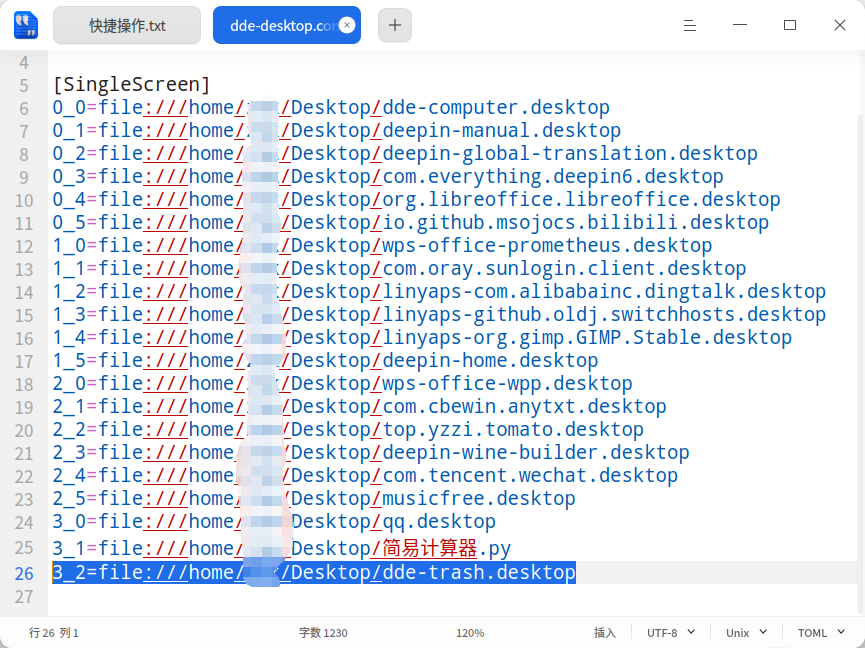Click the deepin-wine-builder.desktop line

click(x=371, y=453)
